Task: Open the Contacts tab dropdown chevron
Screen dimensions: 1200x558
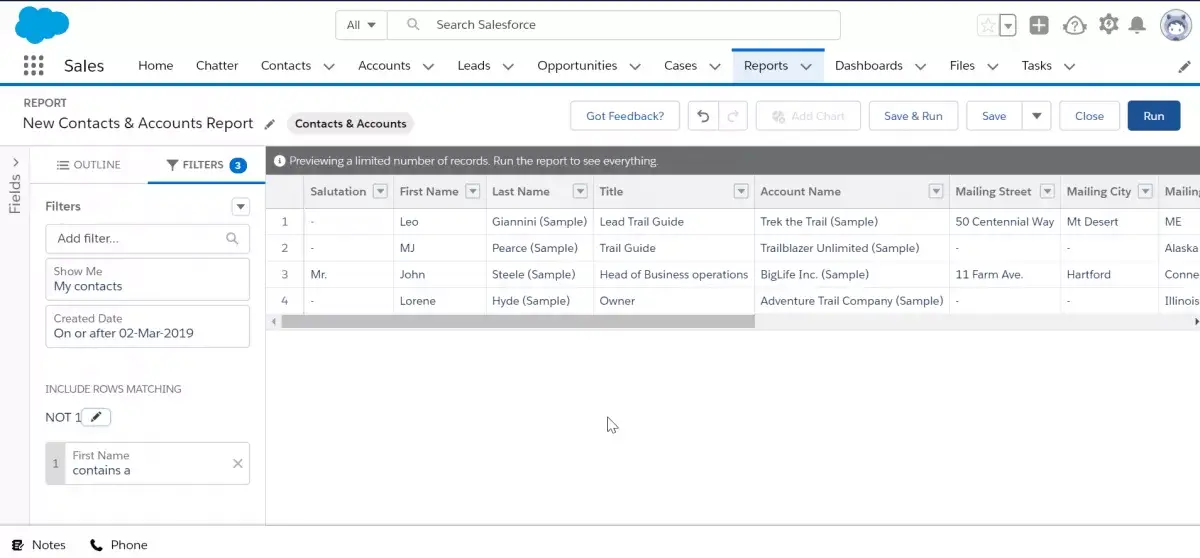Action: click(x=329, y=67)
